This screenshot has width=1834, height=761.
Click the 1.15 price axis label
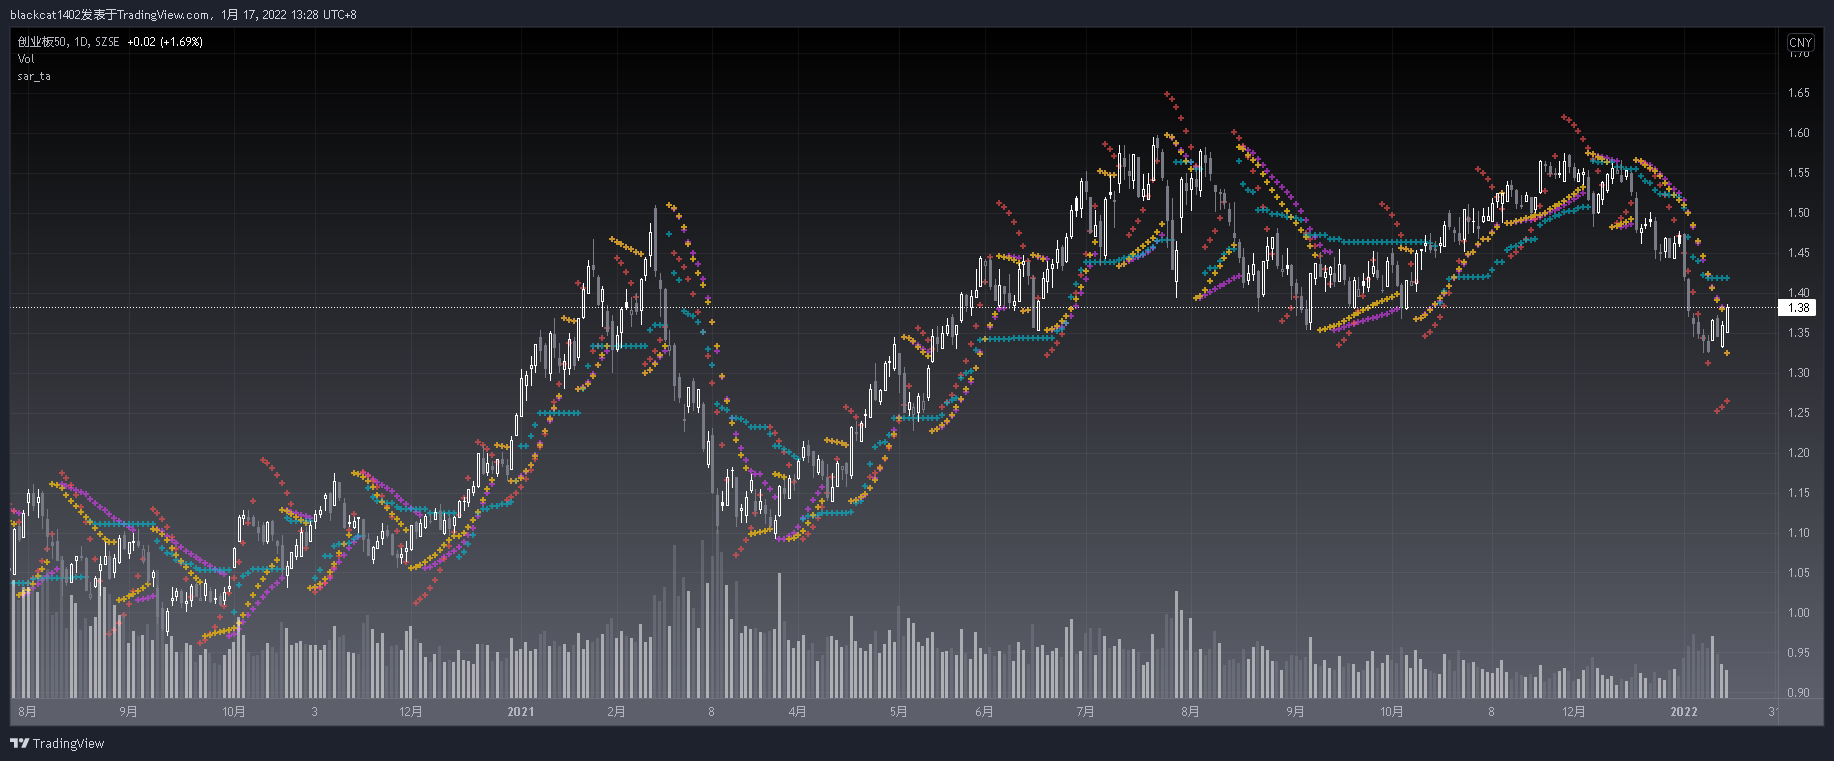1799,493
